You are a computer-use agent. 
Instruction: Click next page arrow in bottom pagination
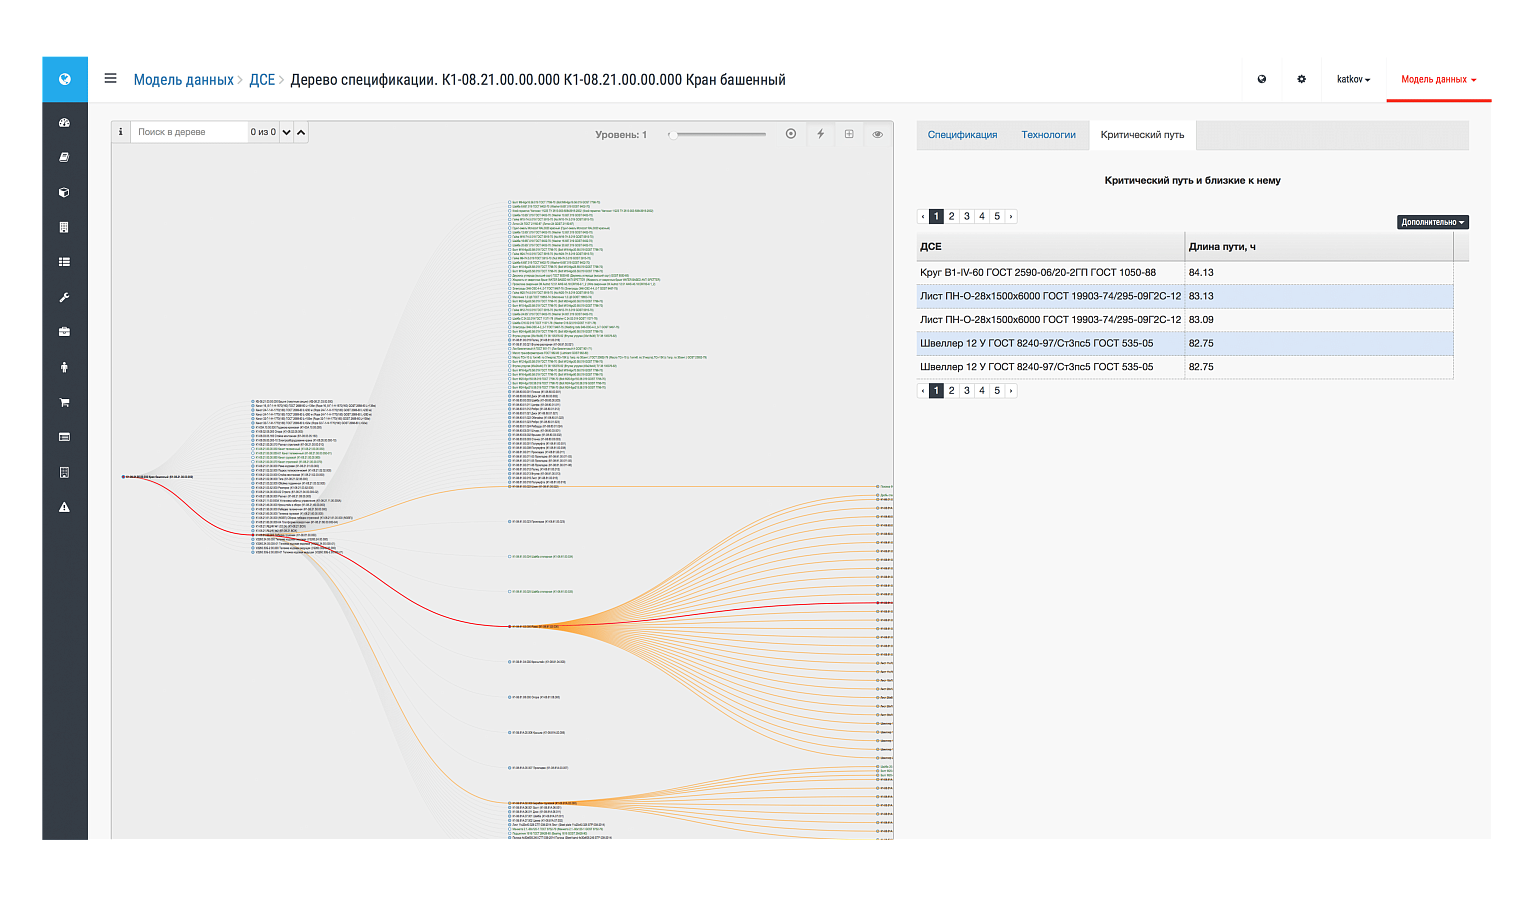(1011, 391)
